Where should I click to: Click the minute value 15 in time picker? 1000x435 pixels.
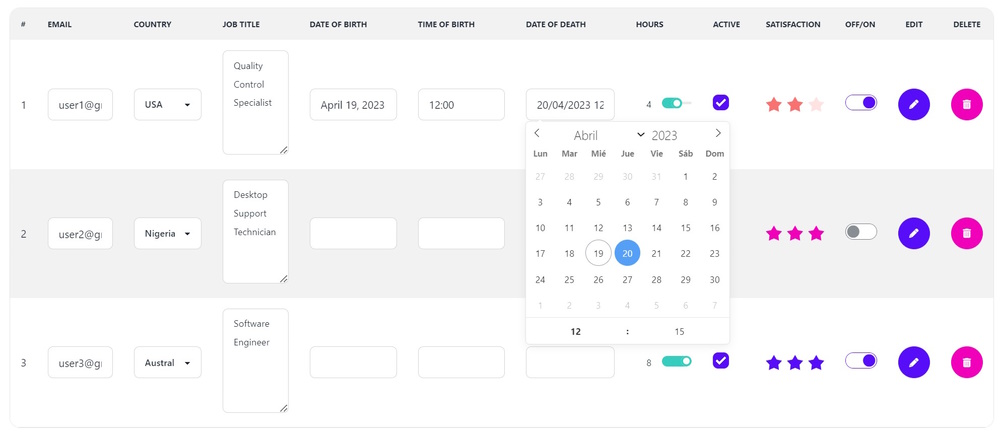click(679, 332)
